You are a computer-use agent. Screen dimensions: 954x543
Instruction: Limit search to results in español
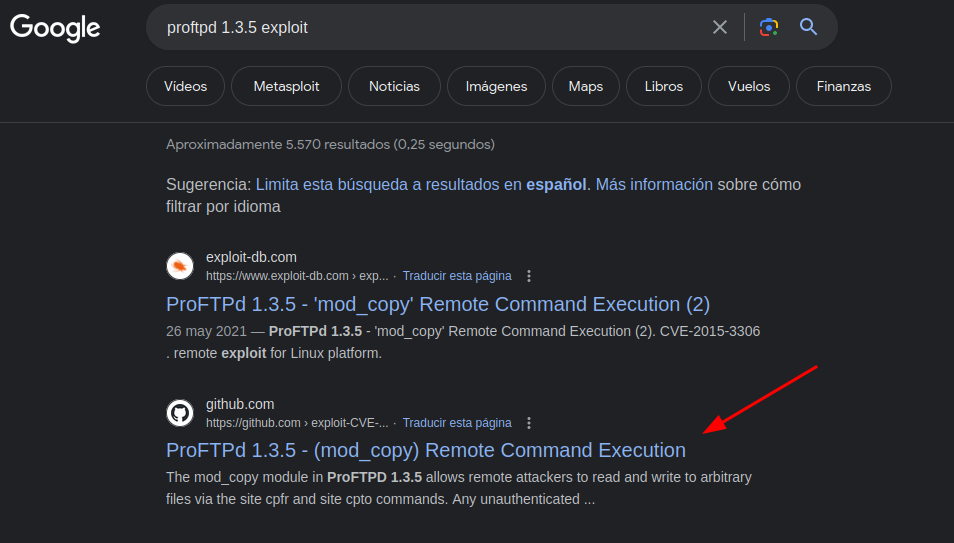click(x=421, y=184)
